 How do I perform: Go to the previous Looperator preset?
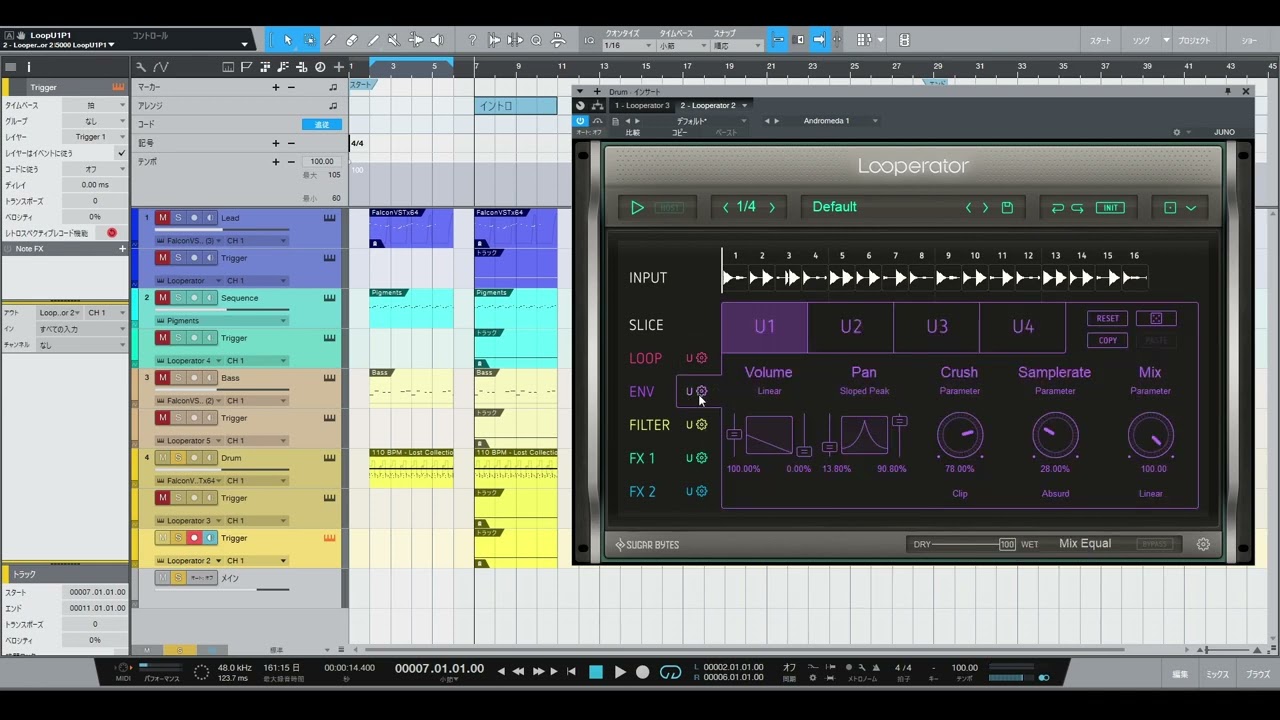[x=968, y=207]
